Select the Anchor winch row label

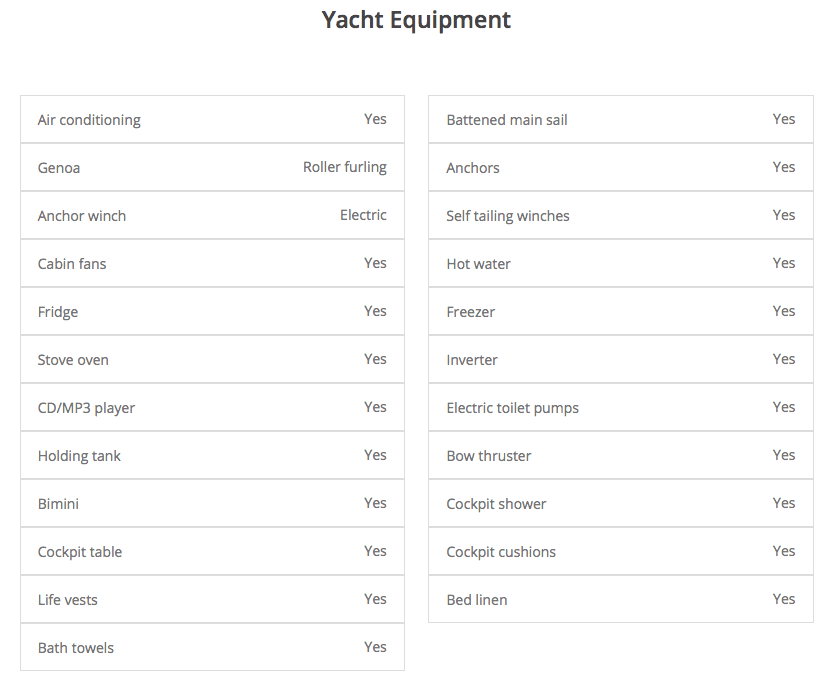point(82,216)
